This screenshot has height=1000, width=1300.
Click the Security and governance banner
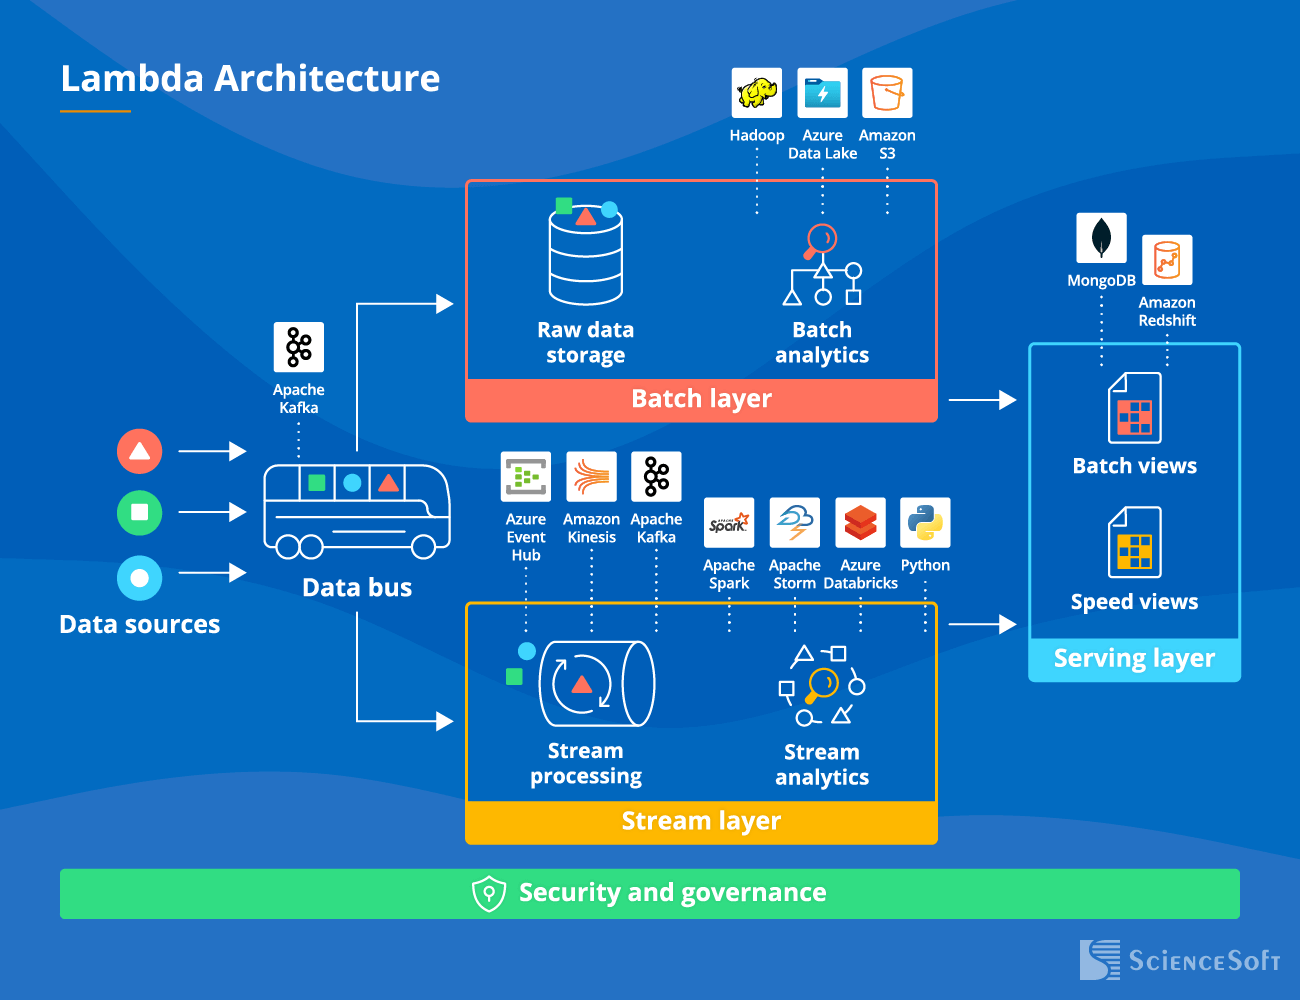(650, 893)
